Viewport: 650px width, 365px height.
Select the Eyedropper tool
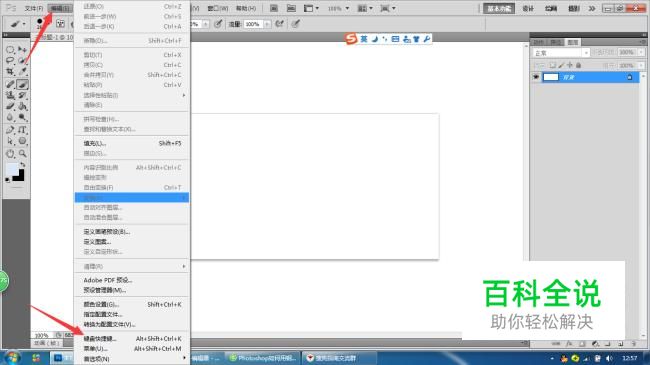(x=22, y=72)
